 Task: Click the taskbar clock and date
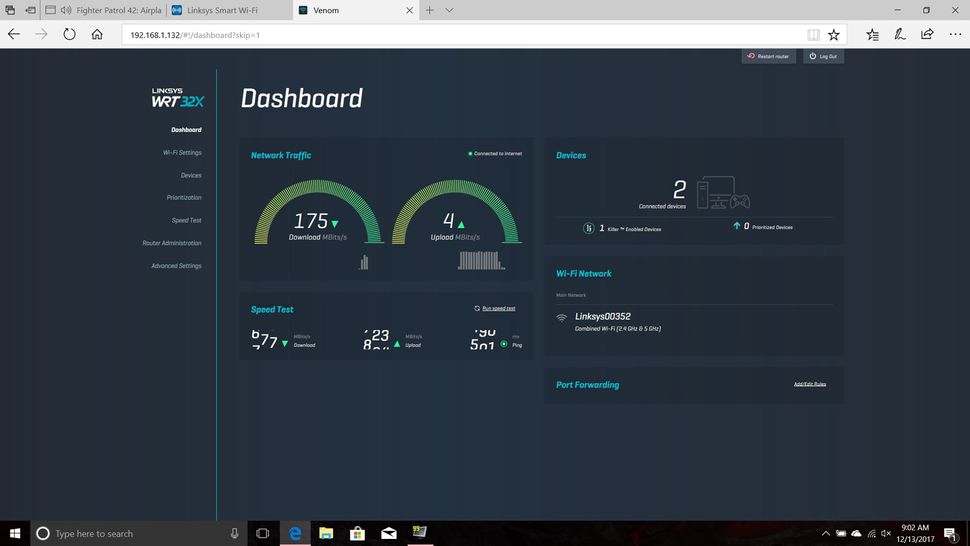pos(915,533)
